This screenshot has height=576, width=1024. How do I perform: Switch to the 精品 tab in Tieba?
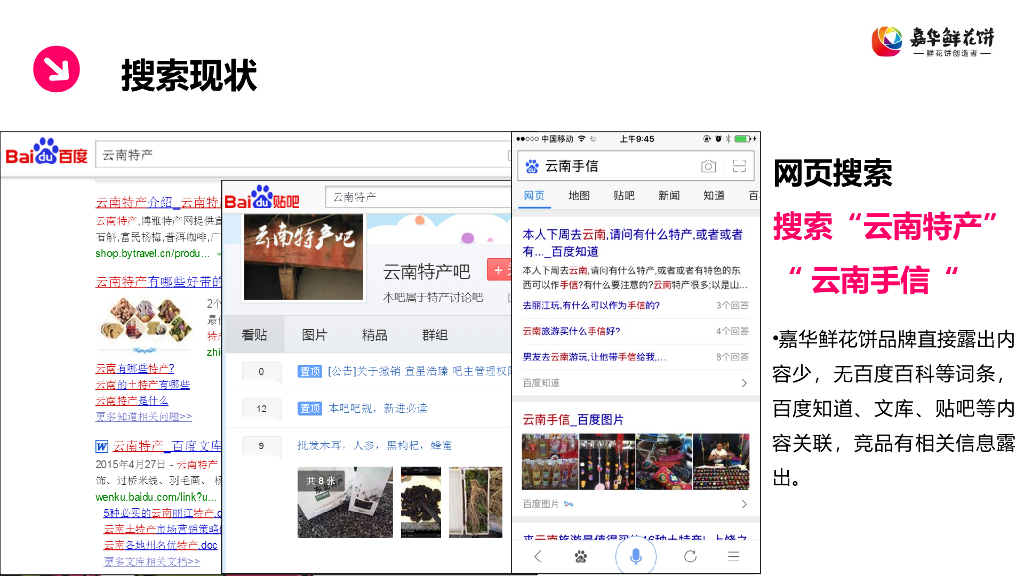click(x=374, y=335)
